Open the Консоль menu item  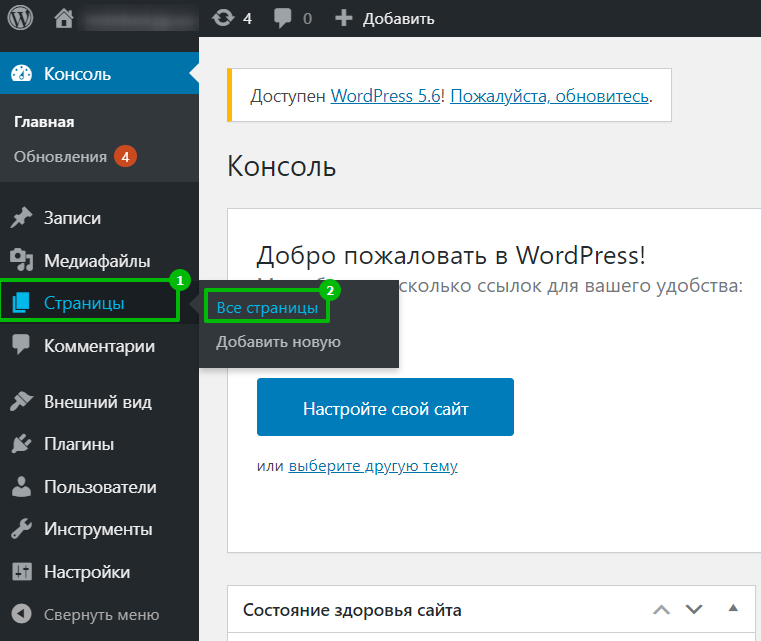click(99, 73)
